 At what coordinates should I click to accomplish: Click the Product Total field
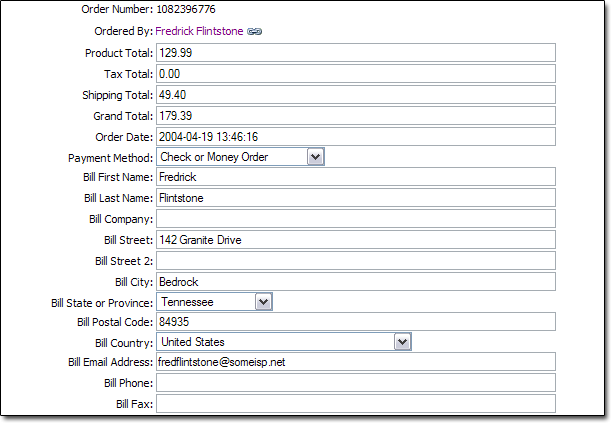(x=355, y=53)
